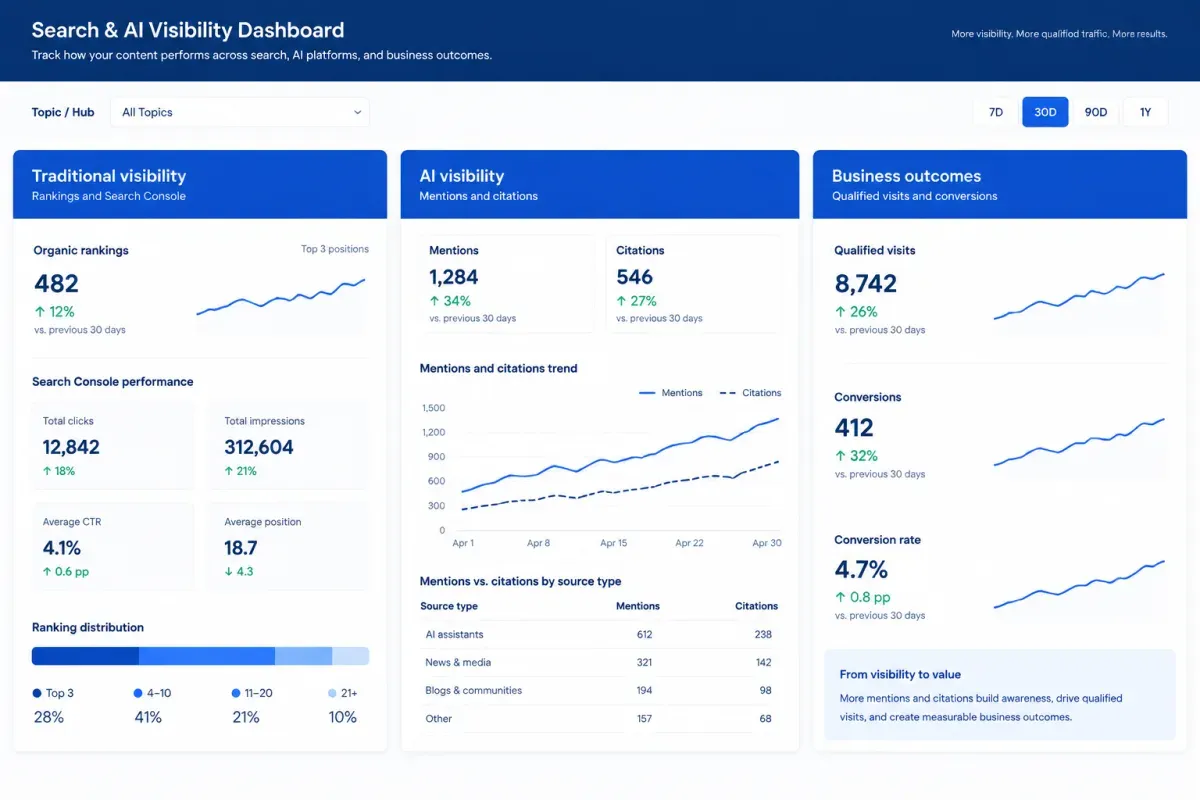1200x800 pixels.
Task: Click the 21+ legend dot
Action: tap(332, 693)
